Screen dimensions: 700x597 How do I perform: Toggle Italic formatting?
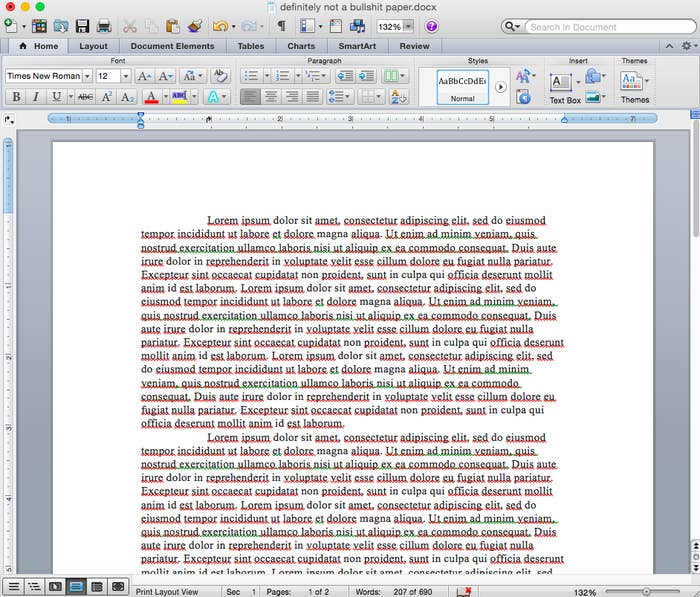[x=36, y=96]
